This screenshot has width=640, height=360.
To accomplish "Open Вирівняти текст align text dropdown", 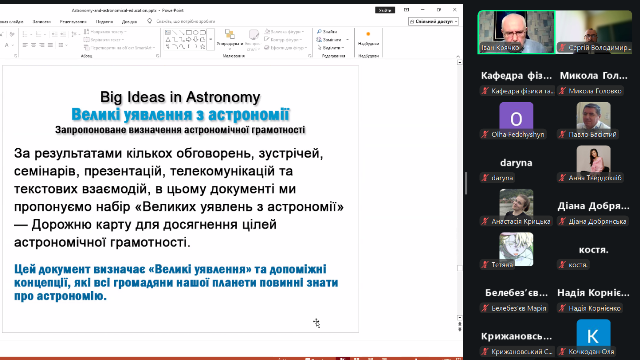I will pyautogui.click(x=104, y=40).
